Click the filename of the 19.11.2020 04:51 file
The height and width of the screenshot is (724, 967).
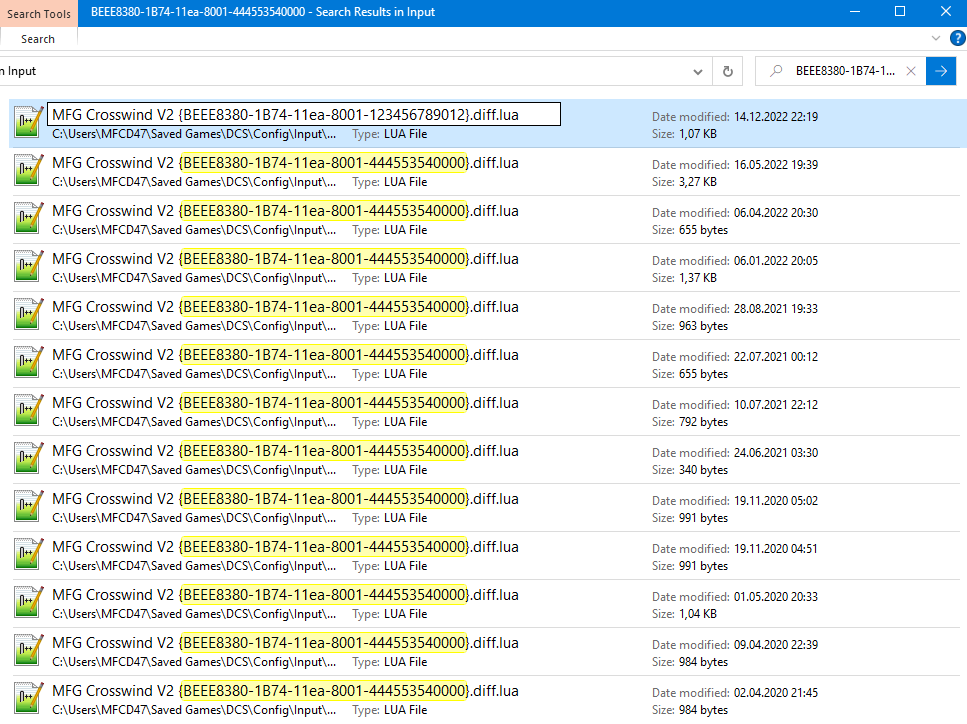click(286, 548)
